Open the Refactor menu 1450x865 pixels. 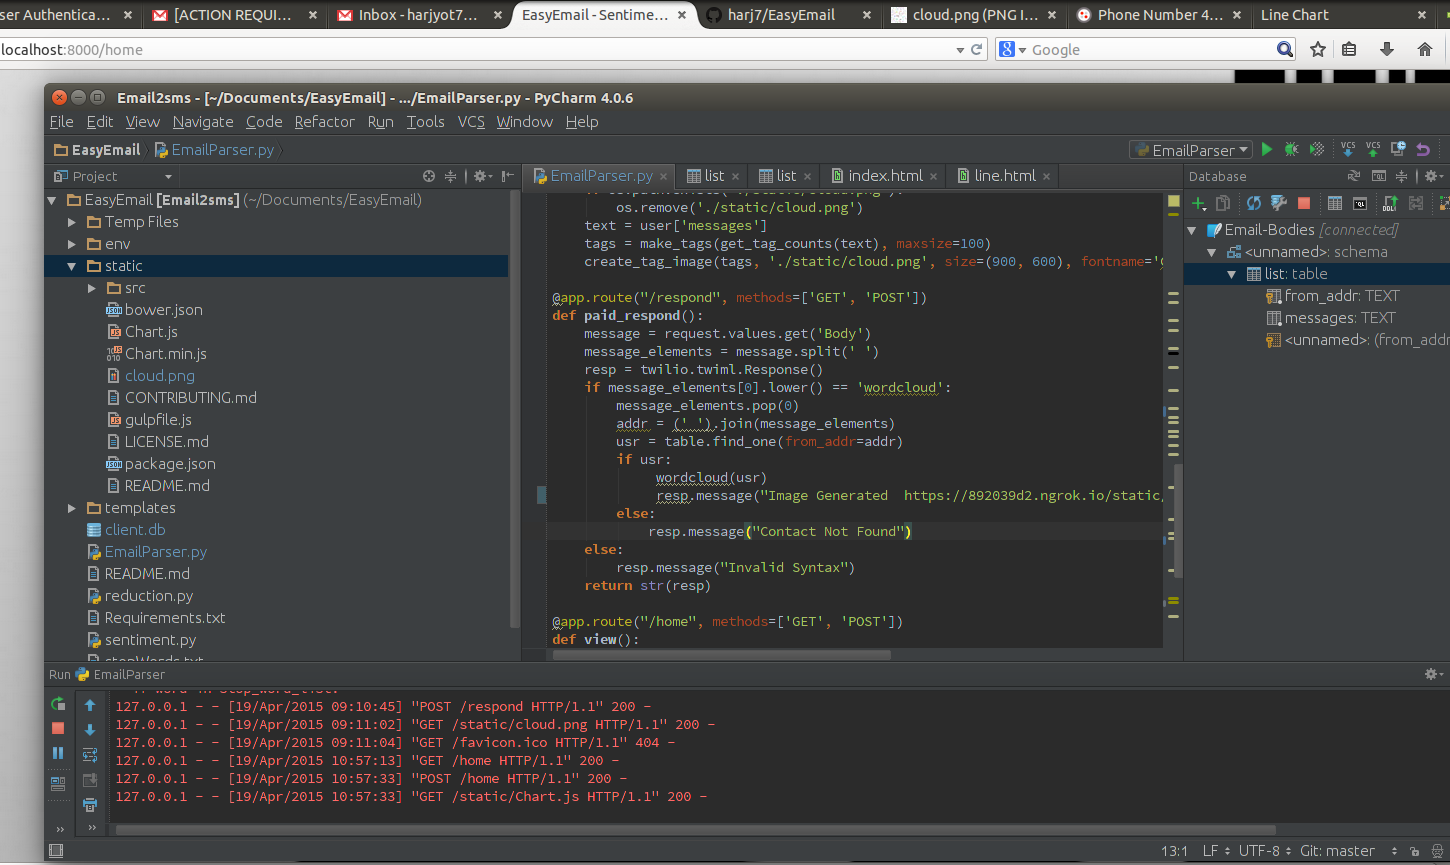324,122
